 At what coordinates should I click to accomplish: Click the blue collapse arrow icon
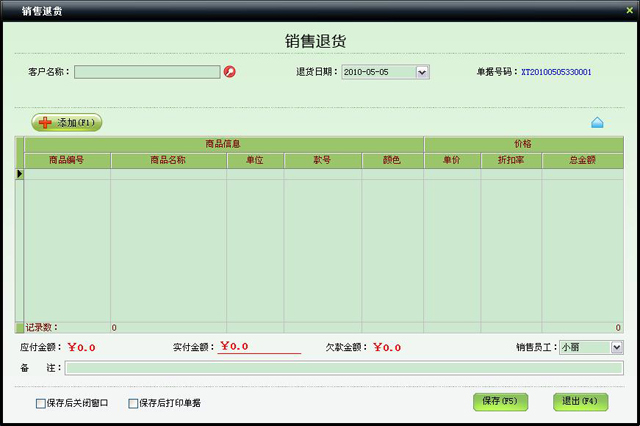pos(597,122)
